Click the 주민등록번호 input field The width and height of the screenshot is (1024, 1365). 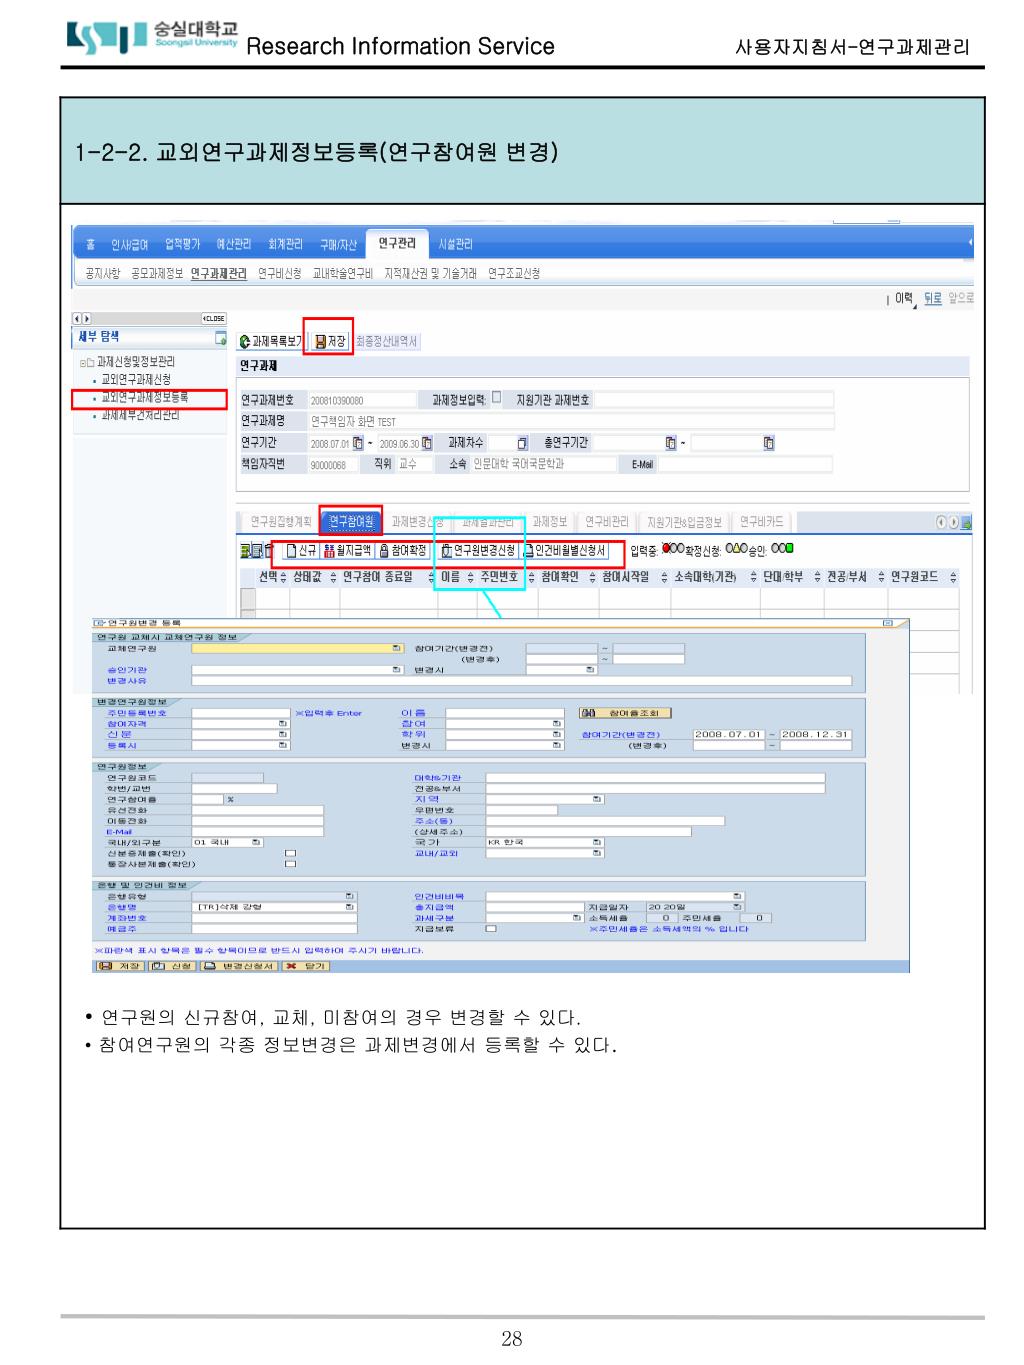point(241,713)
